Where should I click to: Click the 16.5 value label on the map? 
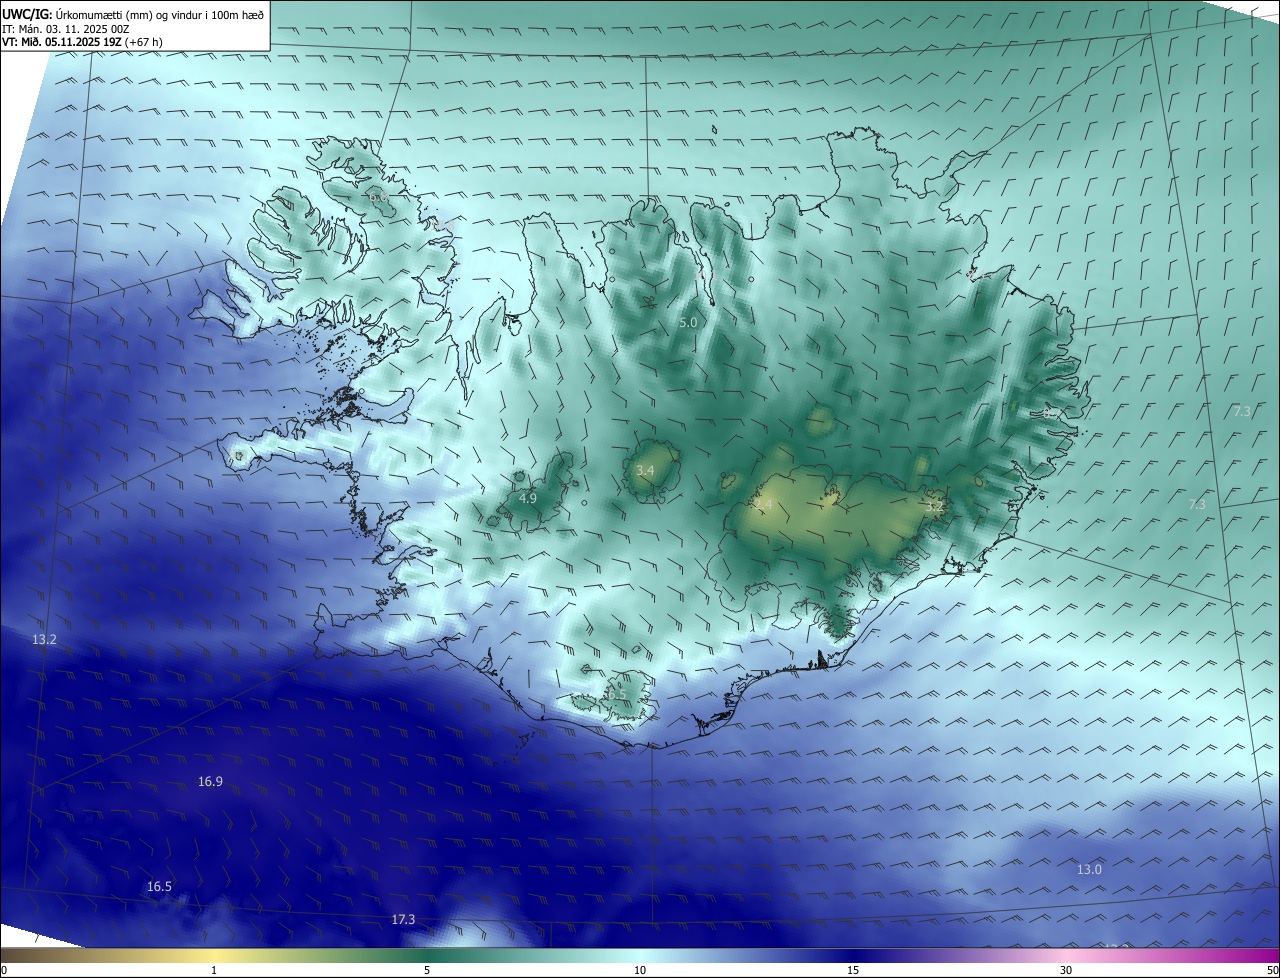coord(159,887)
